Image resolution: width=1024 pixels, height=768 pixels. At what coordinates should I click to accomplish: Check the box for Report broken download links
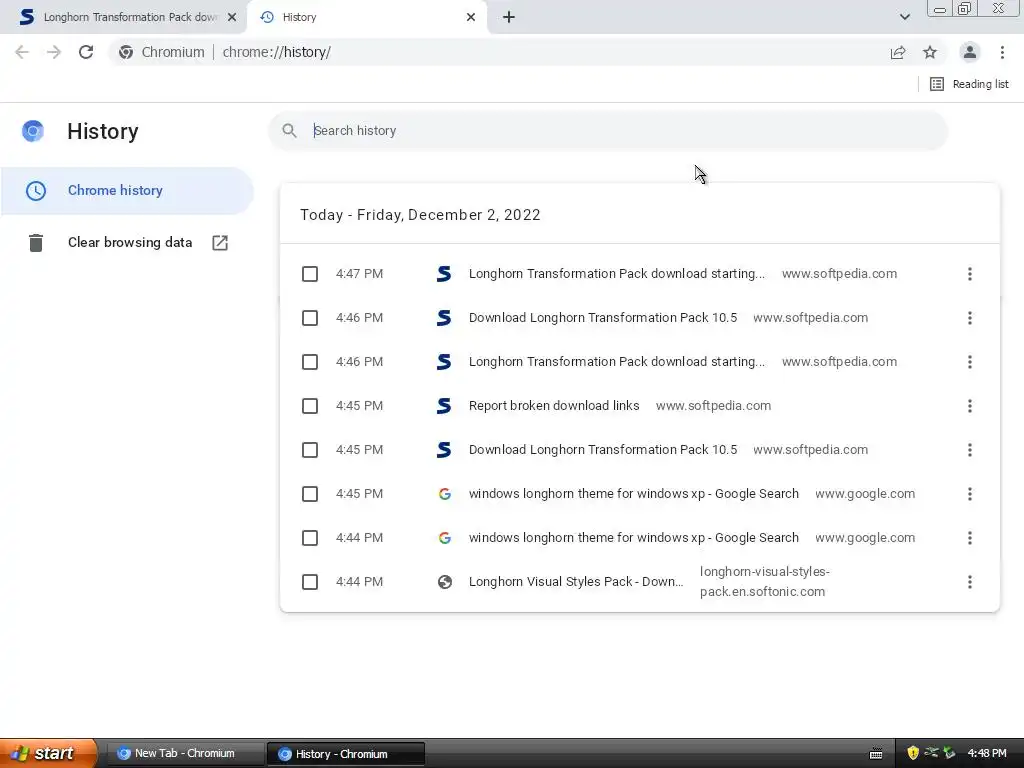(310, 406)
